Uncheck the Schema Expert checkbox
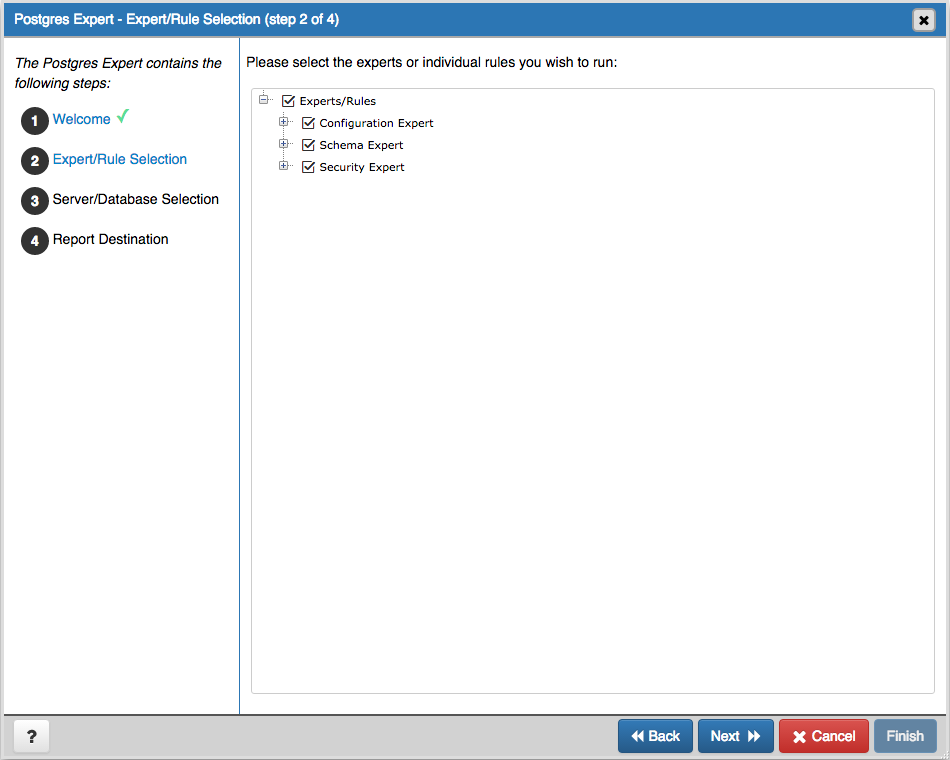The width and height of the screenshot is (950, 760). tap(308, 145)
